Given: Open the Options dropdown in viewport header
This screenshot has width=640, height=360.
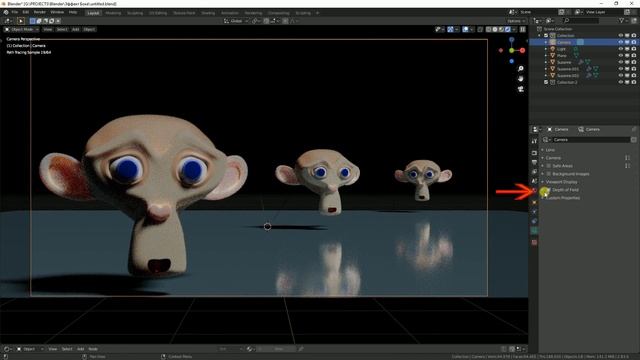Looking at the screenshot, I should click(516, 21).
